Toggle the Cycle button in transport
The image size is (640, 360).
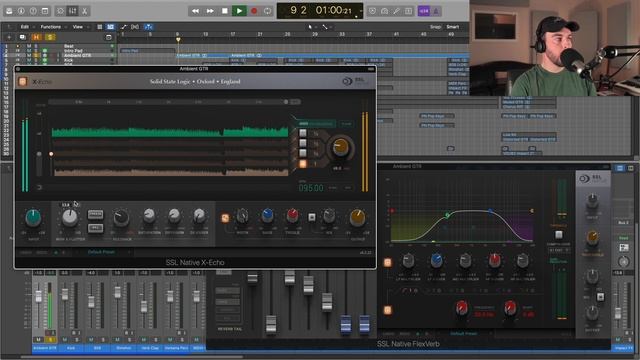(x=267, y=11)
